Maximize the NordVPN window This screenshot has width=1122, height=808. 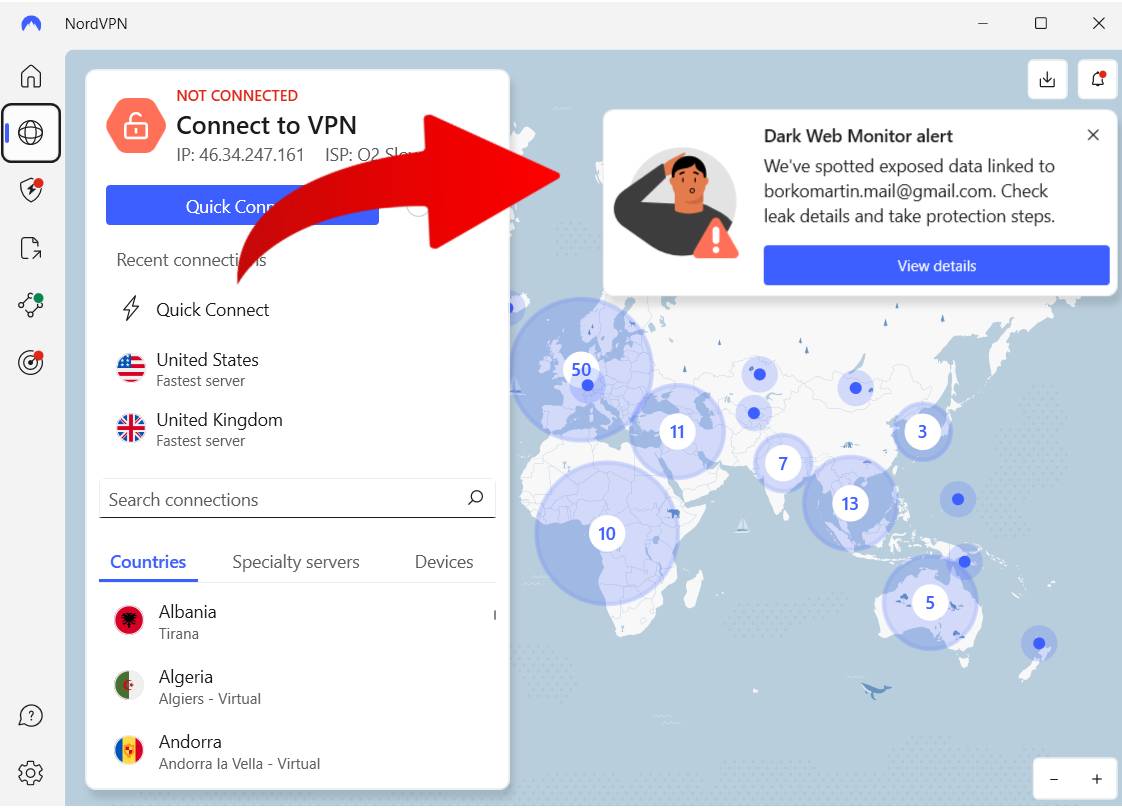tap(1041, 24)
